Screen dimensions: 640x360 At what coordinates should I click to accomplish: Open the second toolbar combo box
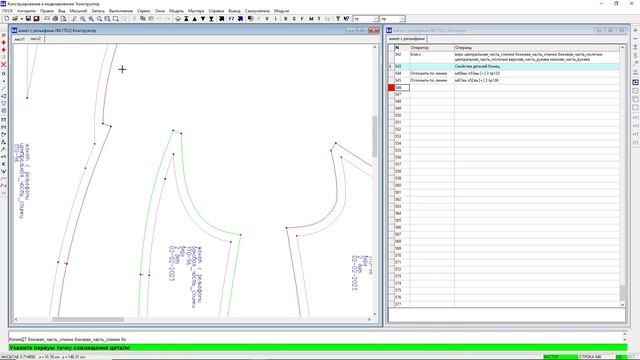point(392,19)
